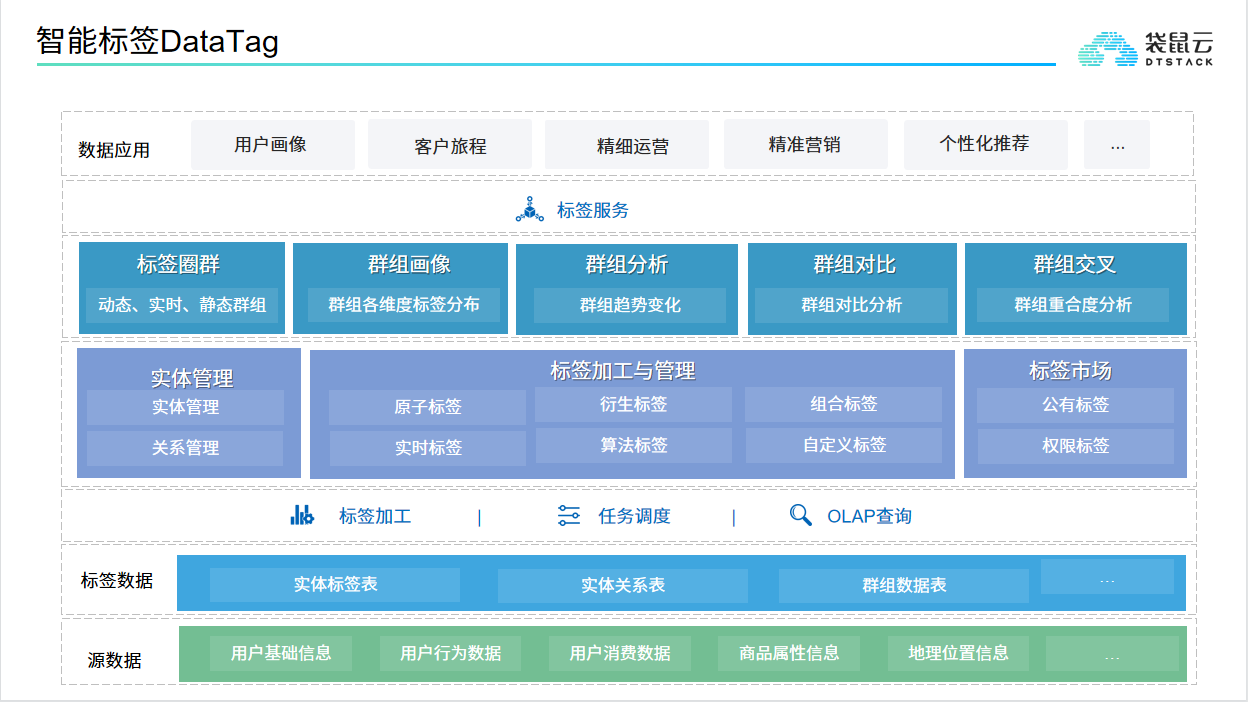Select the 群组数据表 box
Screen dimensions: 1248x702
pyautogui.click(x=904, y=585)
